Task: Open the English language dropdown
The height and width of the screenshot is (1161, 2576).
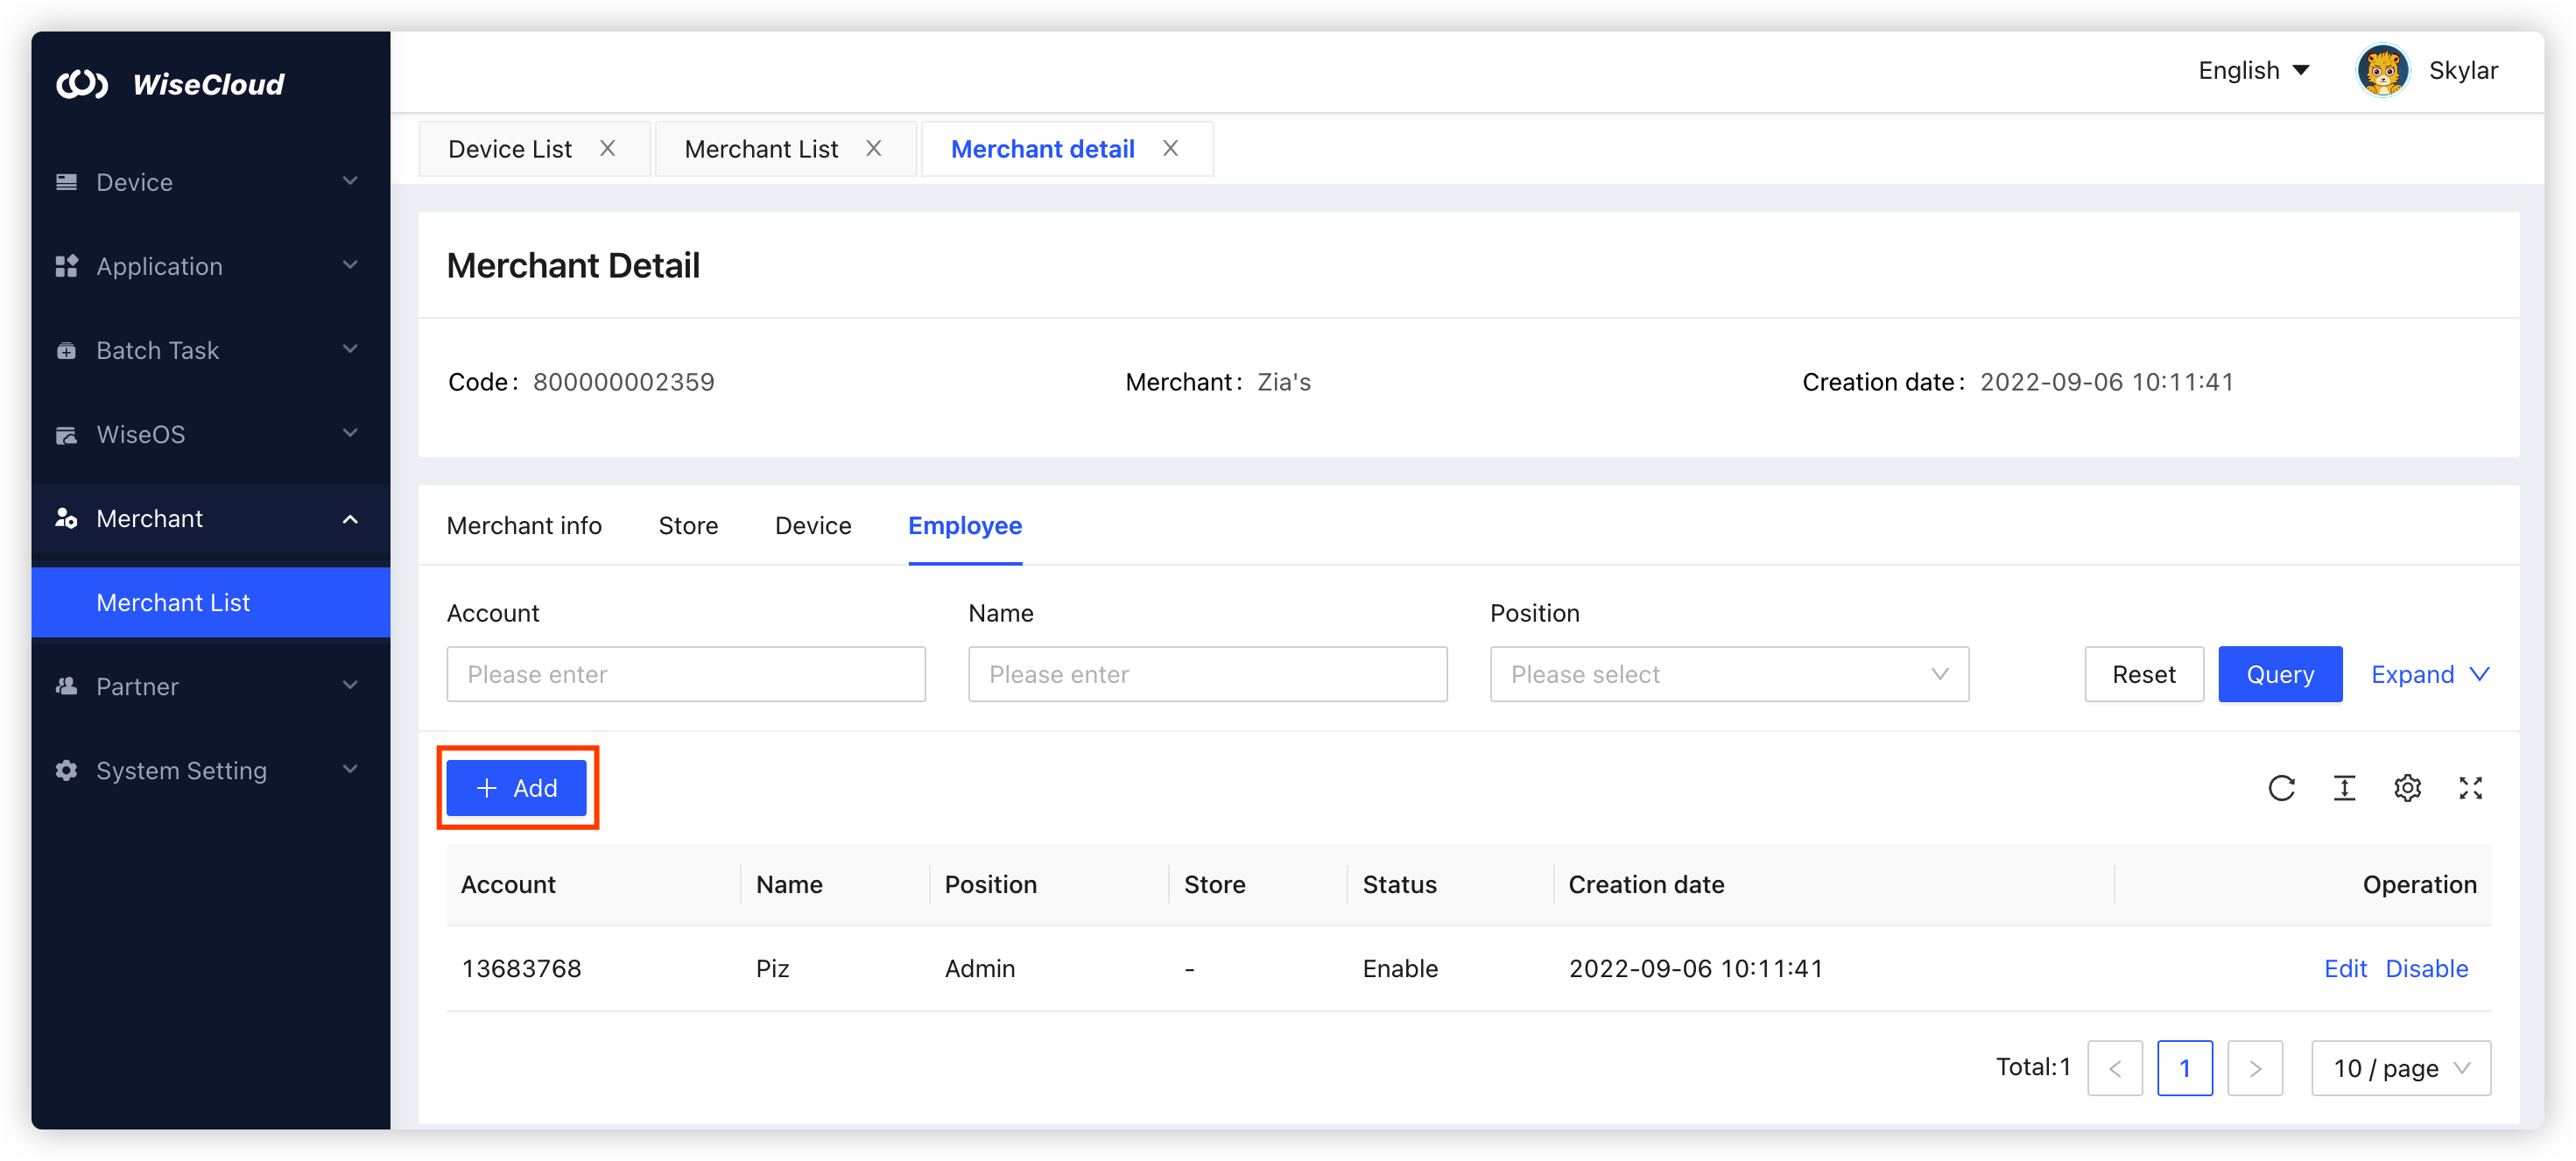Action: point(2253,71)
